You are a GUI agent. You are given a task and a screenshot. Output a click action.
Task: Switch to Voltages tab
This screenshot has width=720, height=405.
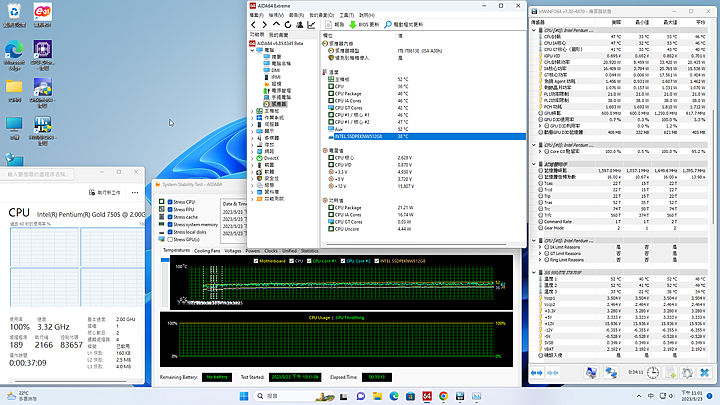click(233, 251)
